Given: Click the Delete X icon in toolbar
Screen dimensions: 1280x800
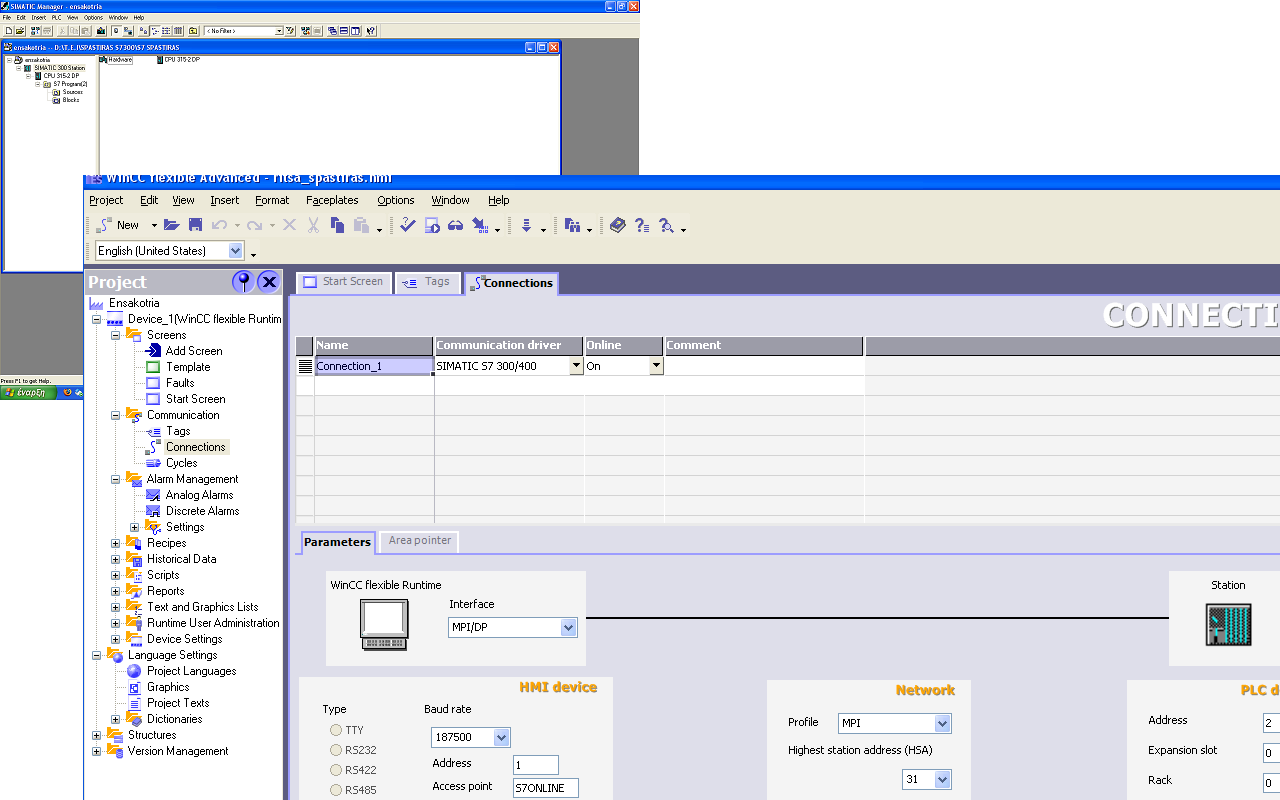Looking at the screenshot, I should pyautogui.click(x=290, y=225).
